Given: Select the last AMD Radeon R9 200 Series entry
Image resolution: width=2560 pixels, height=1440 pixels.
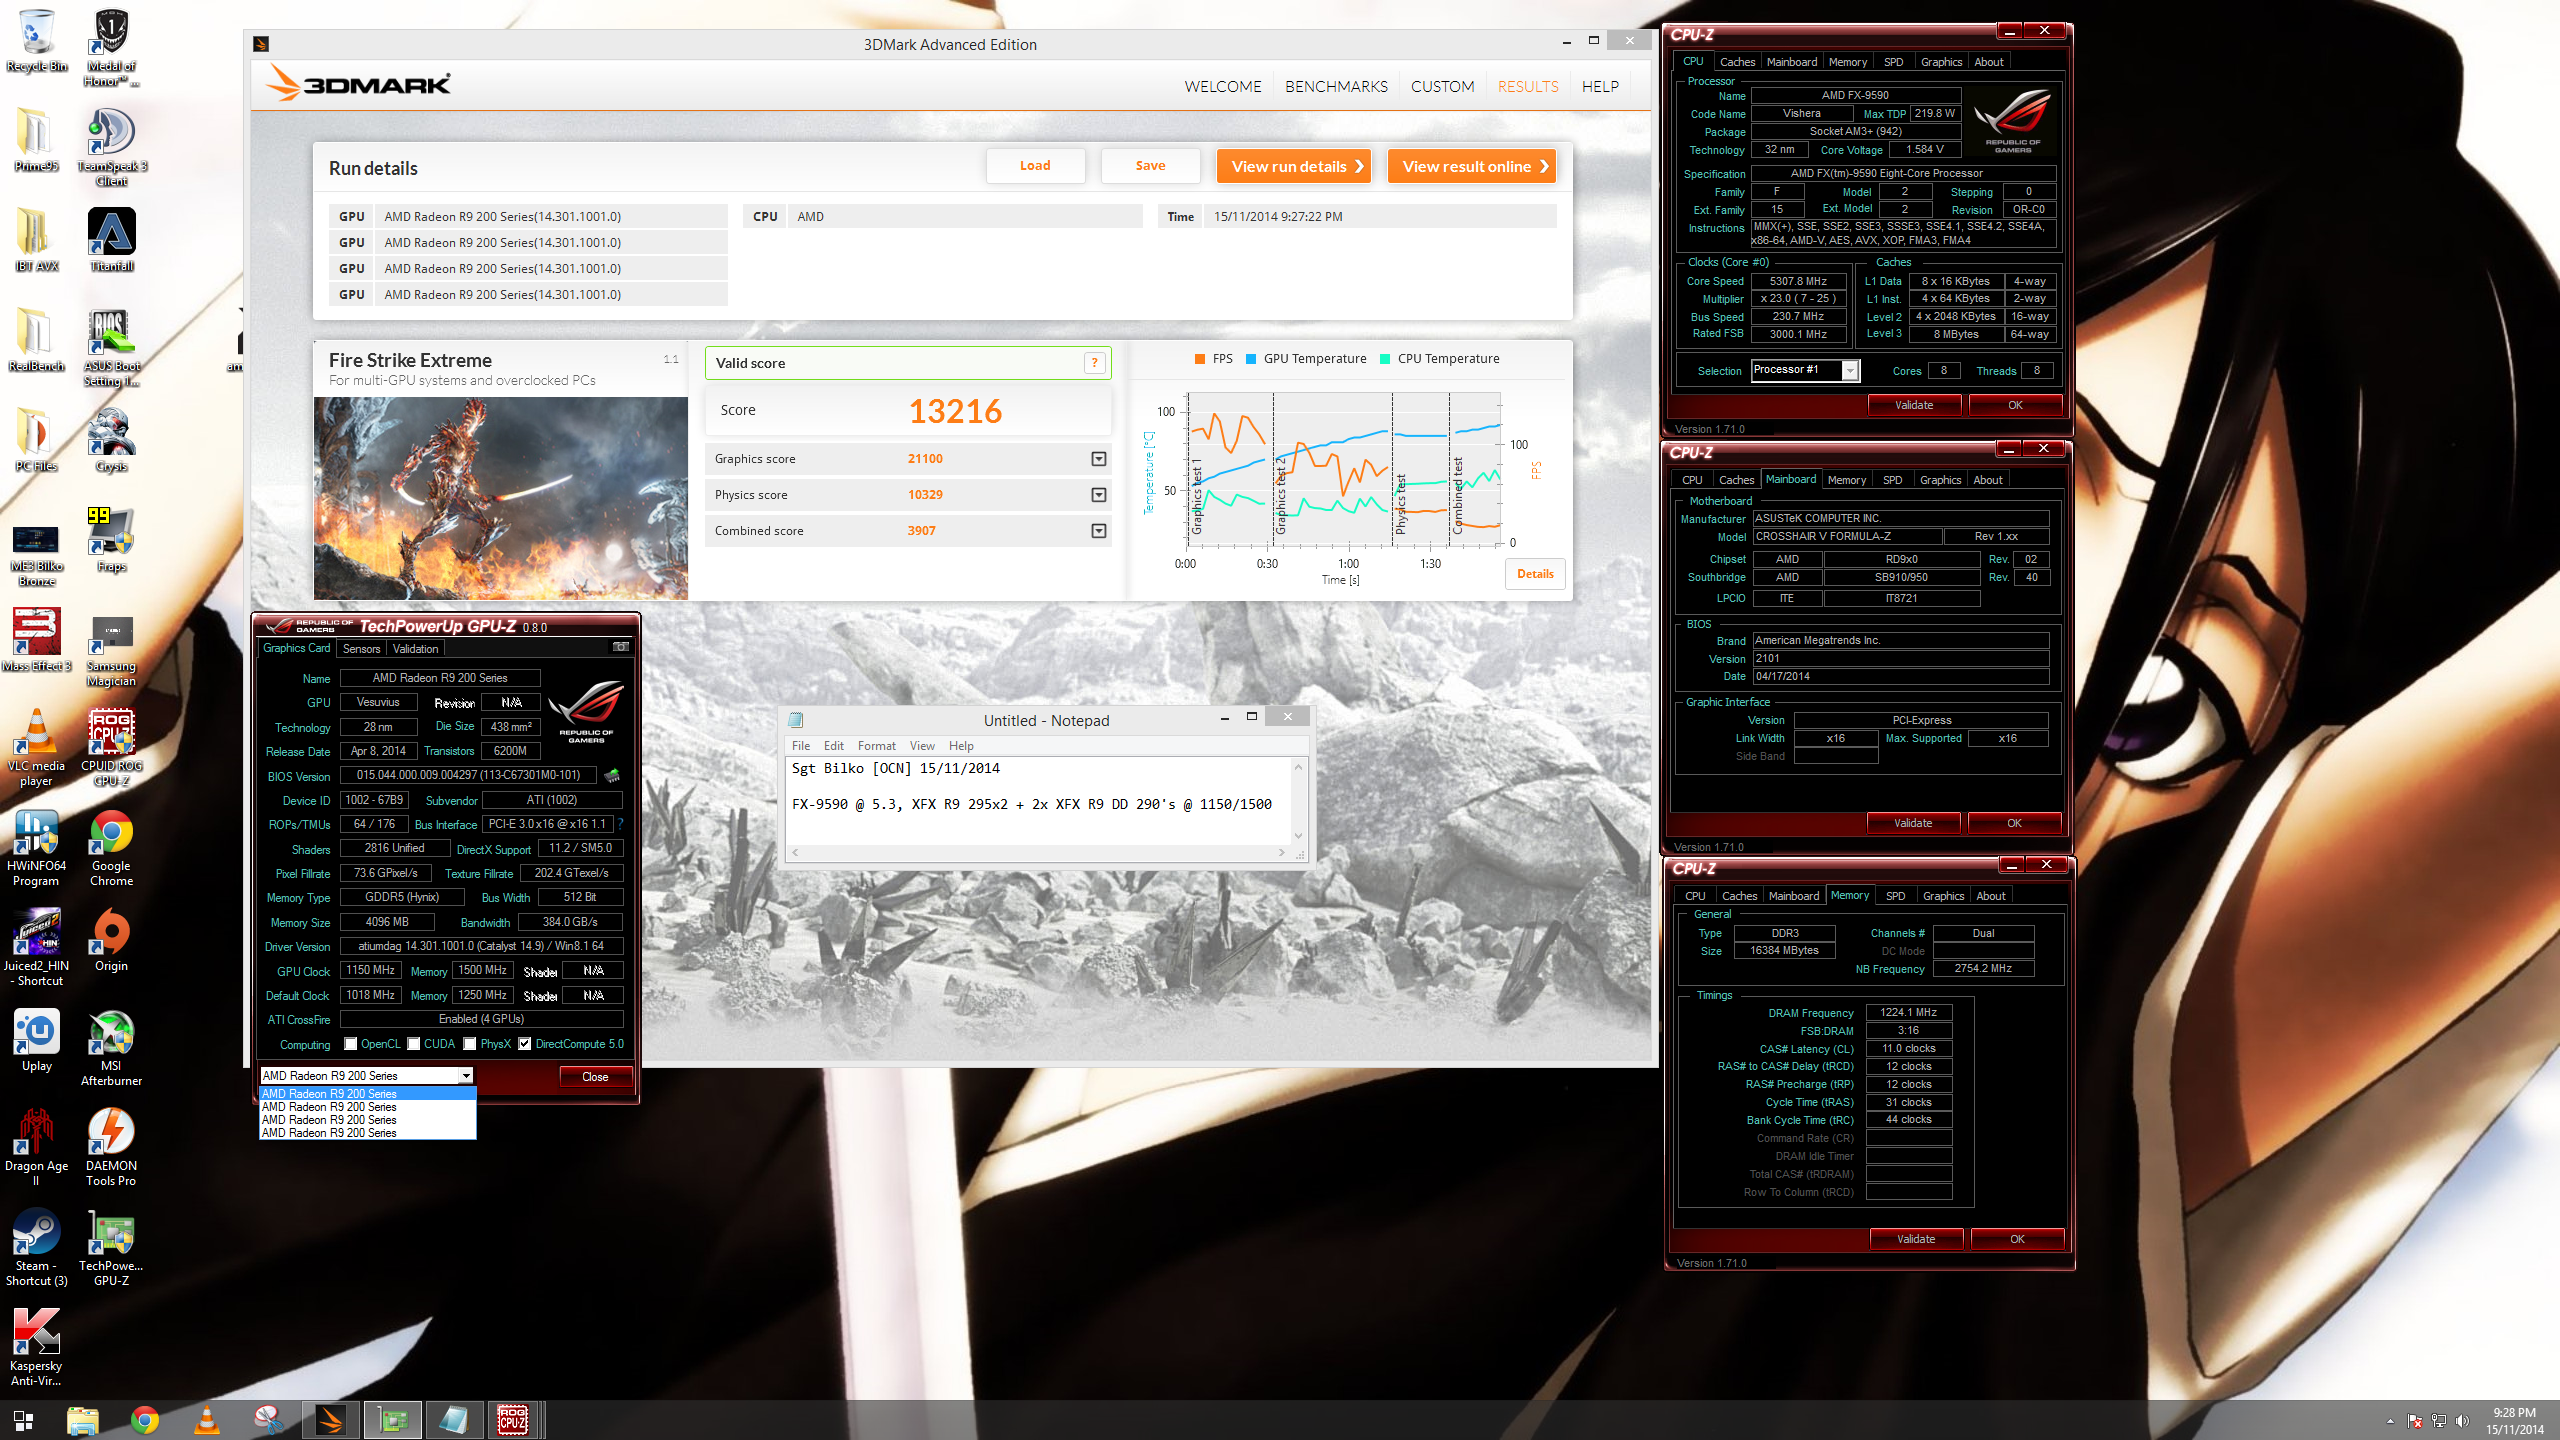Looking at the screenshot, I should point(367,1133).
